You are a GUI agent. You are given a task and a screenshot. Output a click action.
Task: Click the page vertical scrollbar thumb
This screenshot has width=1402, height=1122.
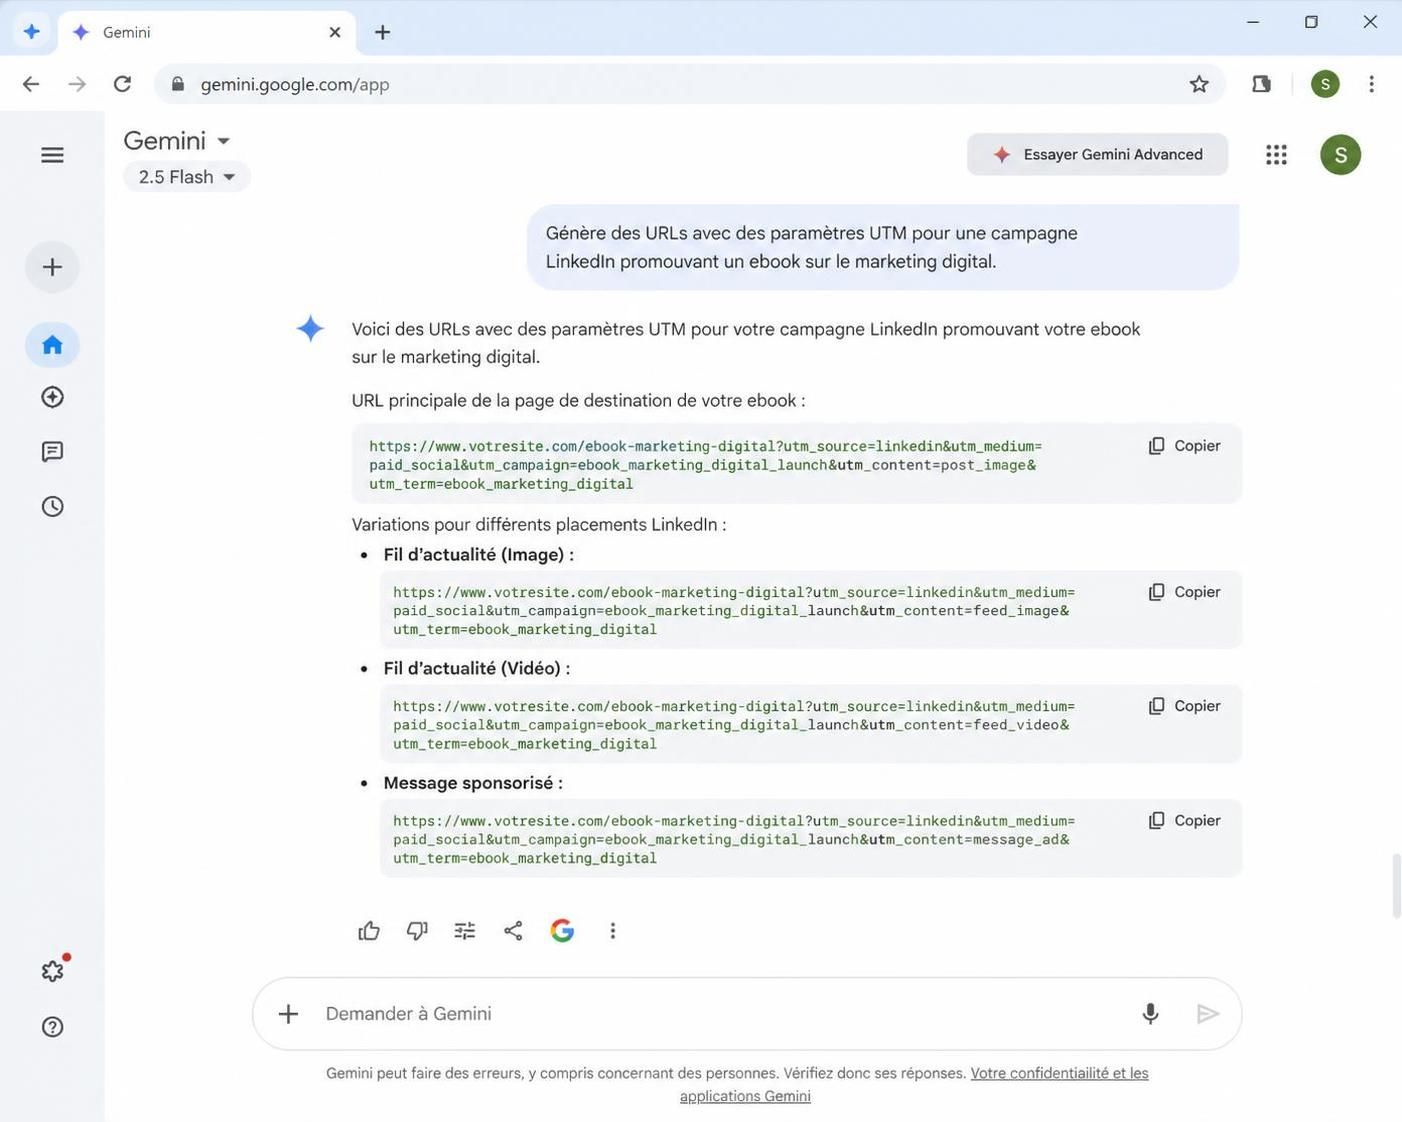1396,886
